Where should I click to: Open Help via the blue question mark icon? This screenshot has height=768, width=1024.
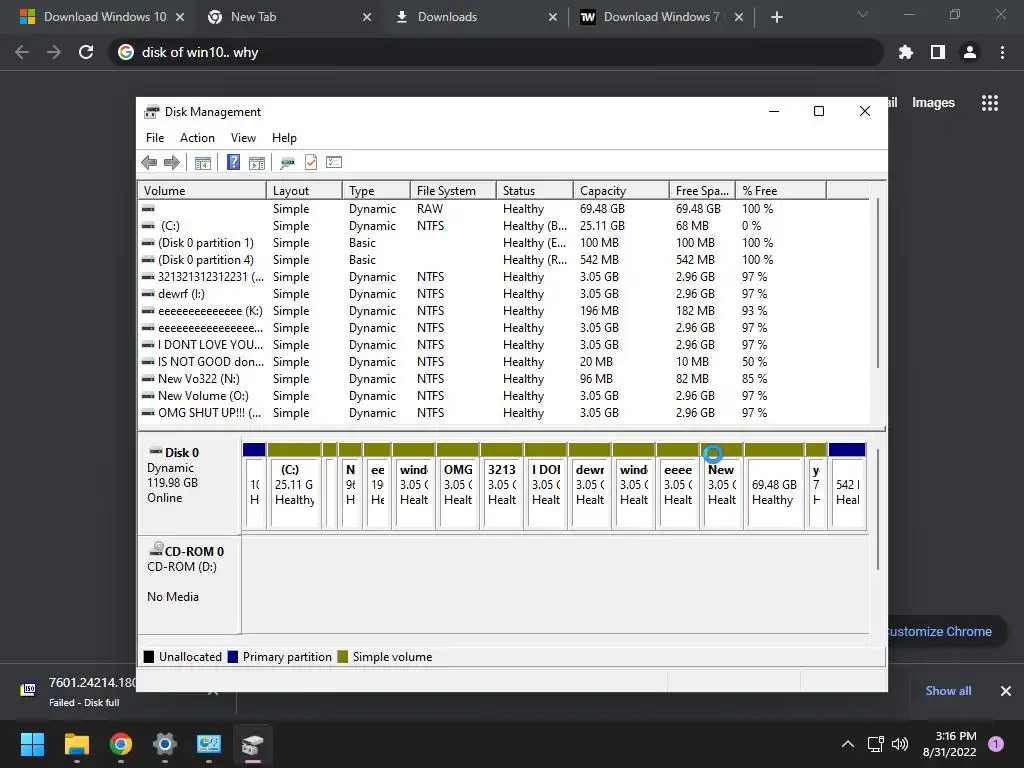coord(233,163)
